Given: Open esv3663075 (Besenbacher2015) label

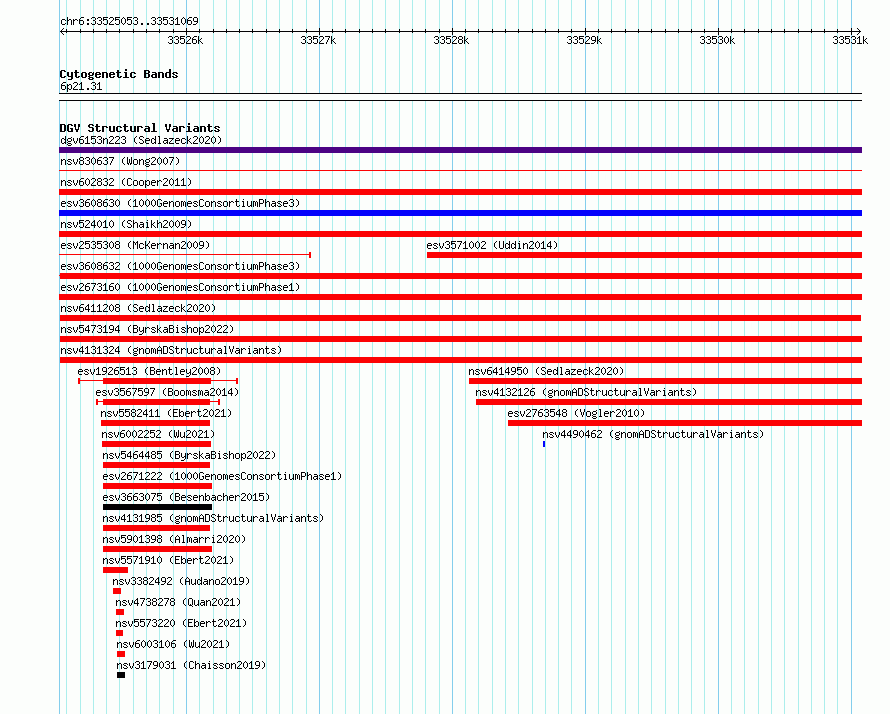Looking at the screenshot, I should [186, 497].
